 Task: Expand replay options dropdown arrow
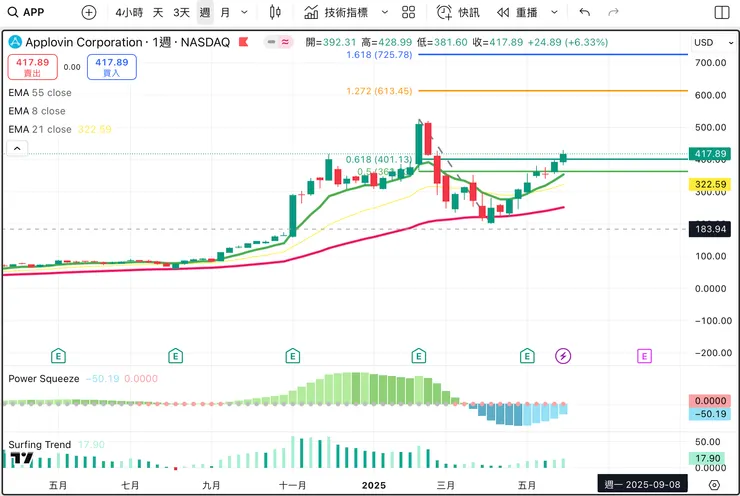click(555, 12)
